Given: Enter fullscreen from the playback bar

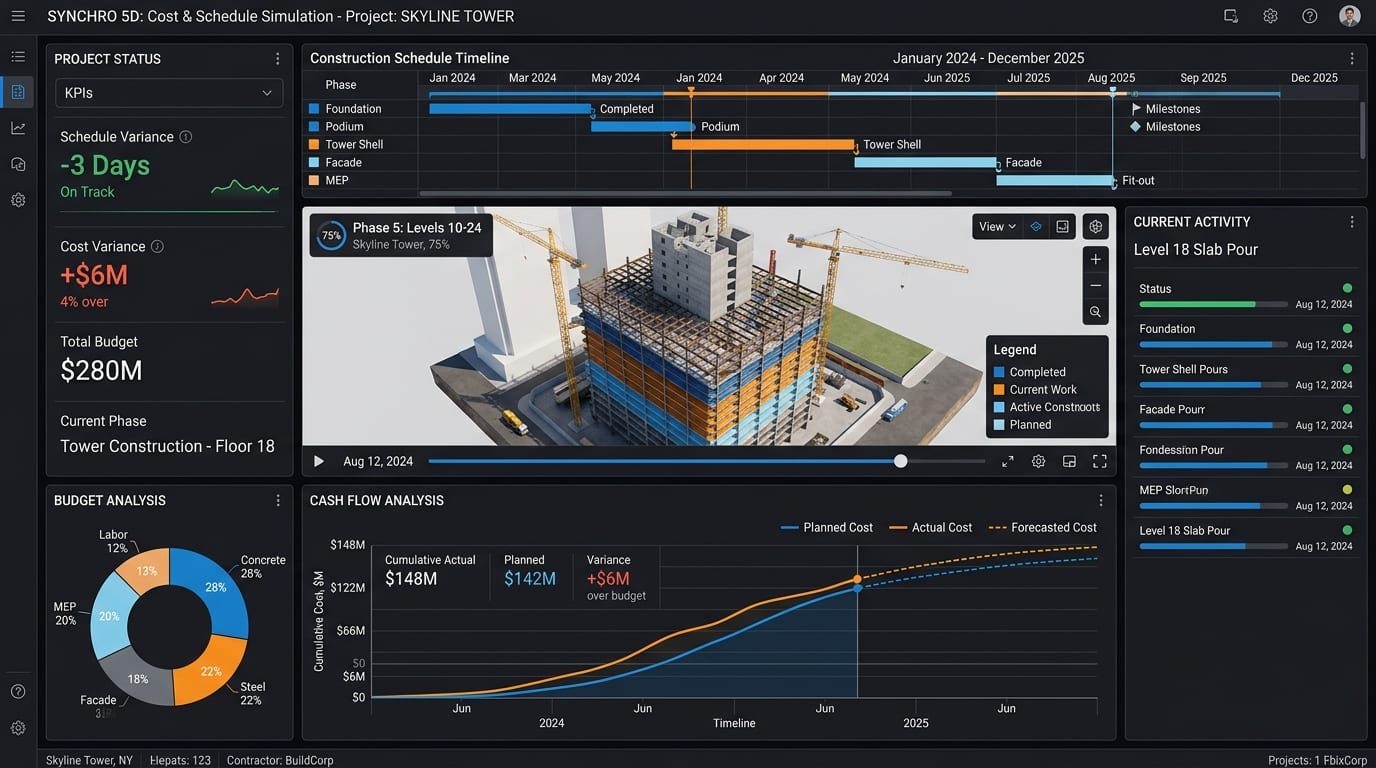Looking at the screenshot, I should coord(1100,461).
